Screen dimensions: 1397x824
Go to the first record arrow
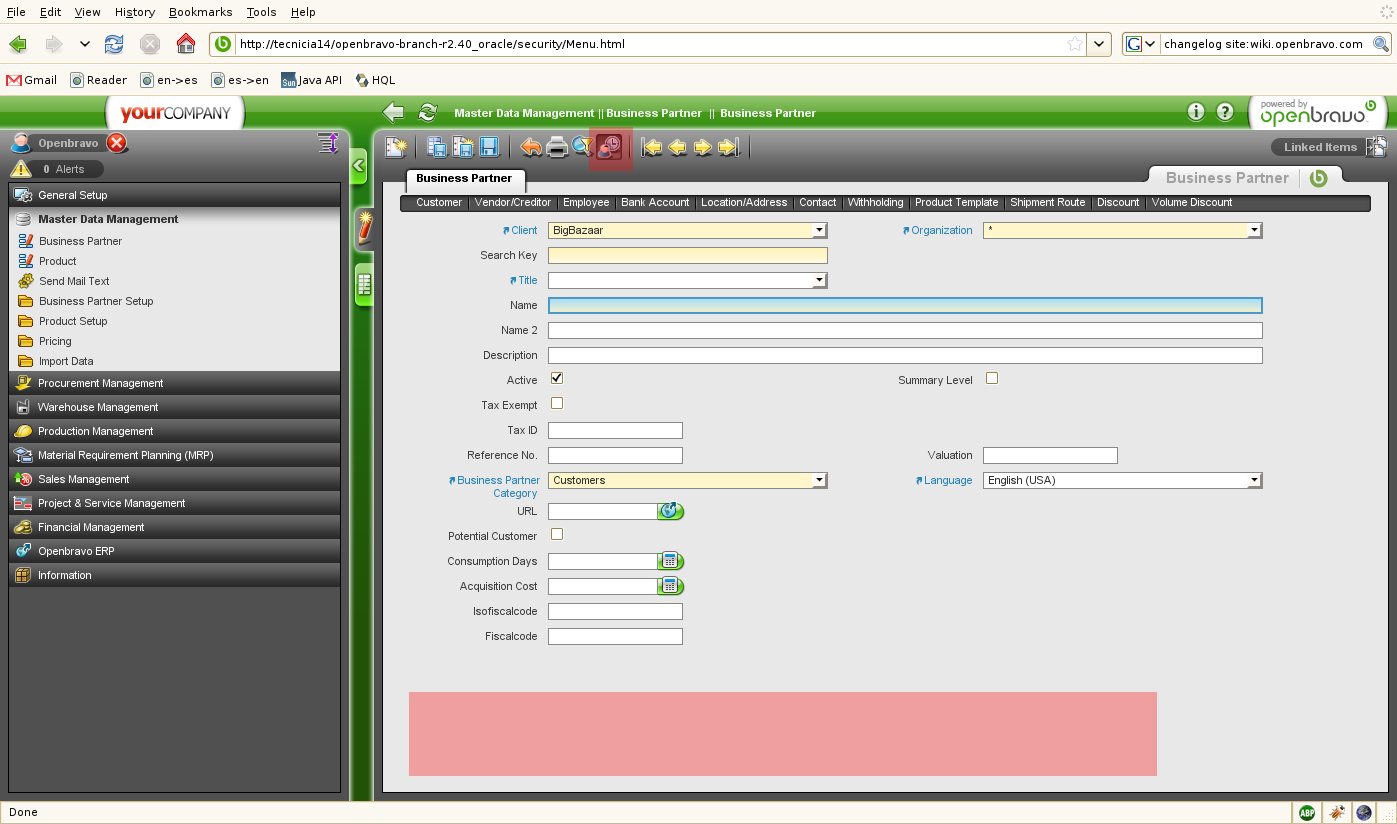pyautogui.click(x=652, y=148)
